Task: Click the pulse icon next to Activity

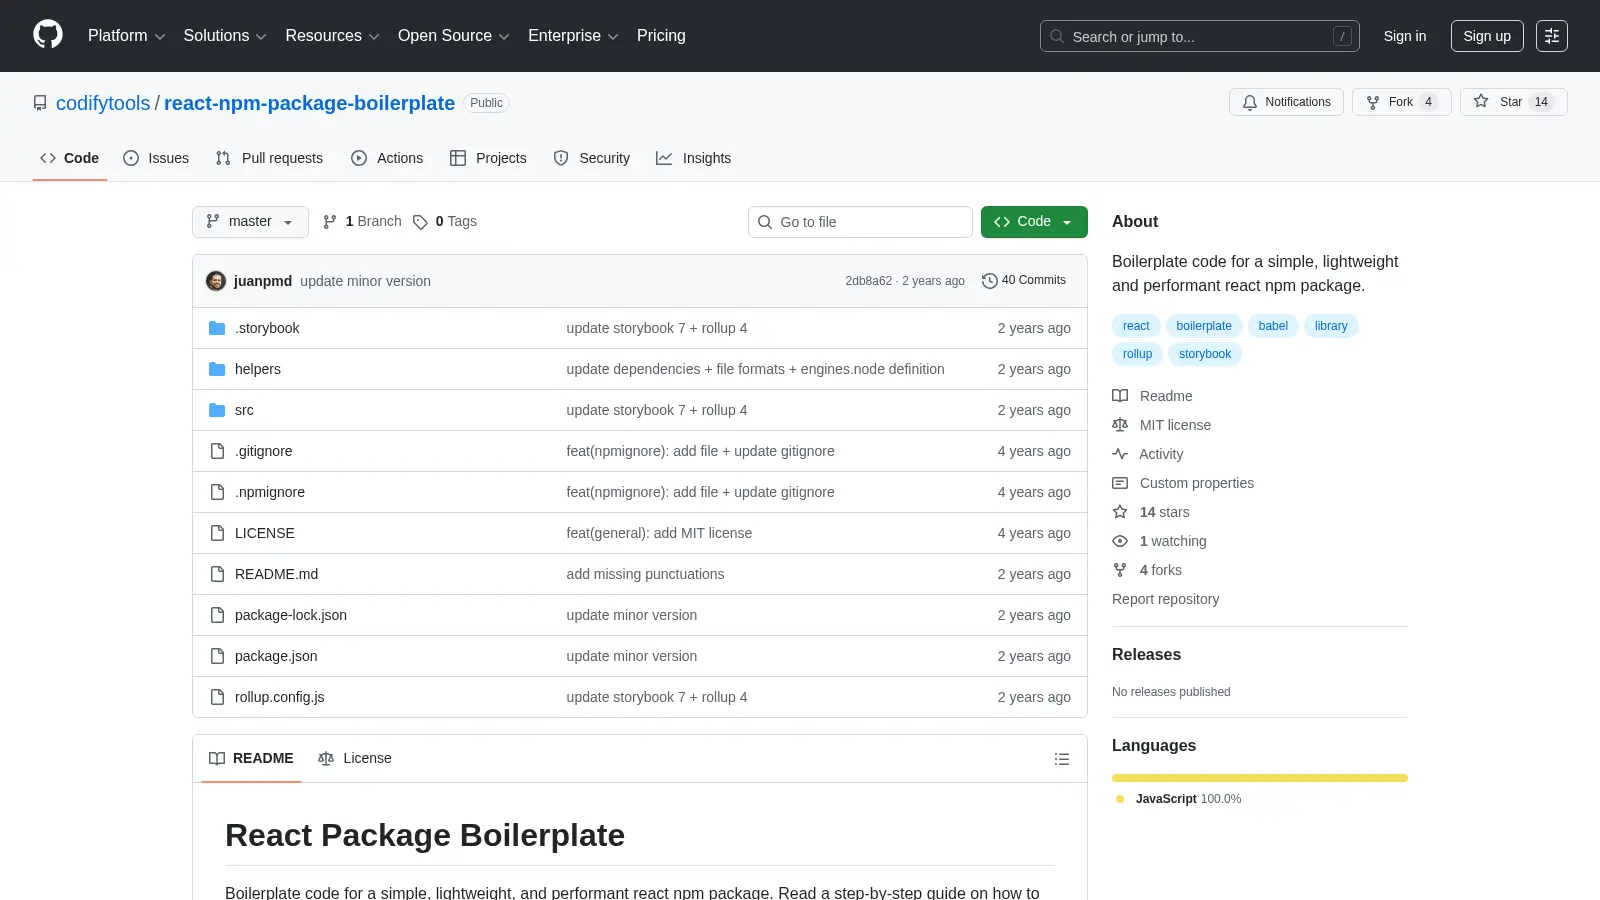Action: click(1120, 454)
